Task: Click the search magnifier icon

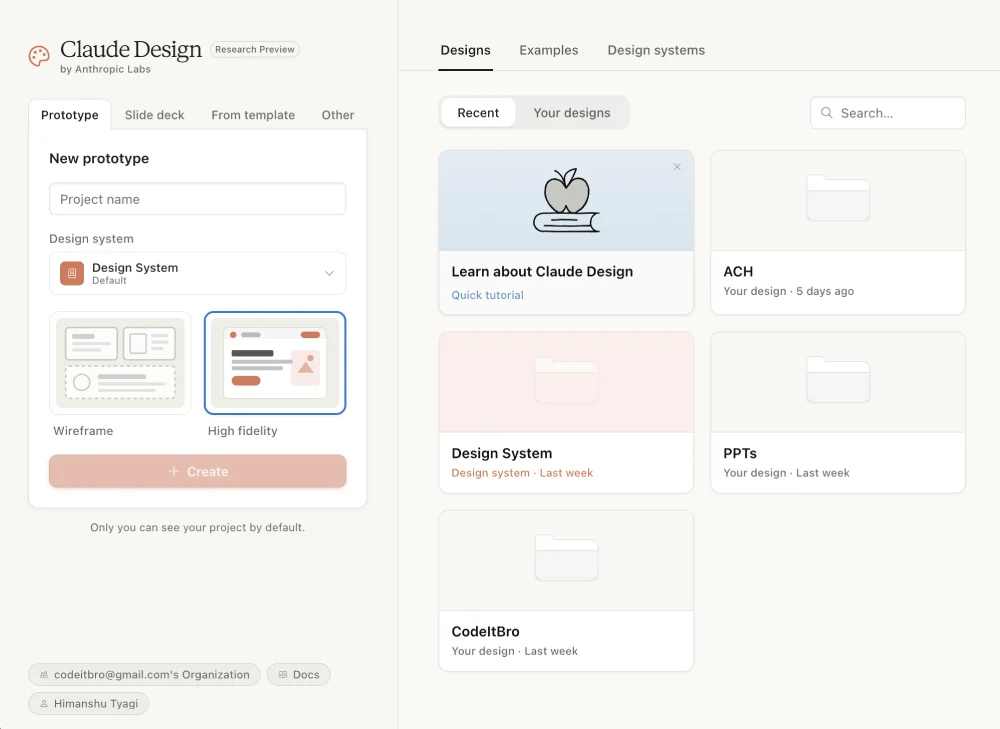Action: click(826, 112)
